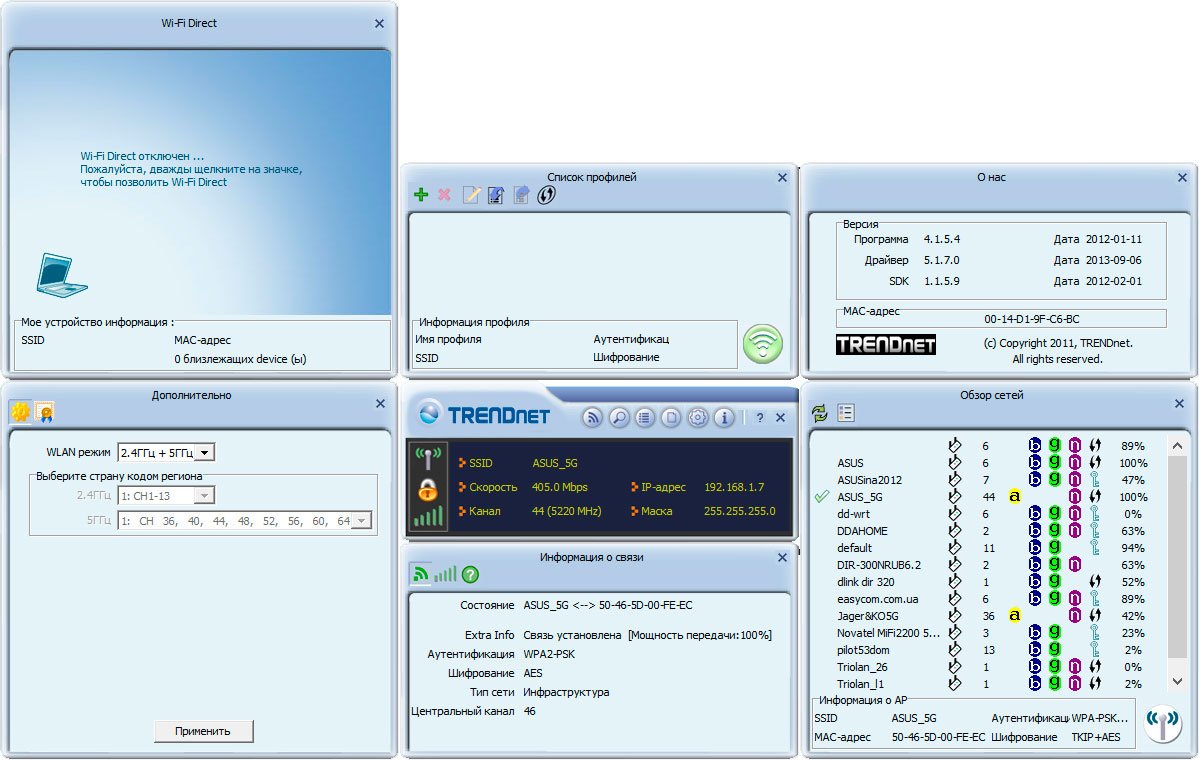
Task: Click the info 'i' icon in TRENDnet bar
Action: (724, 418)
